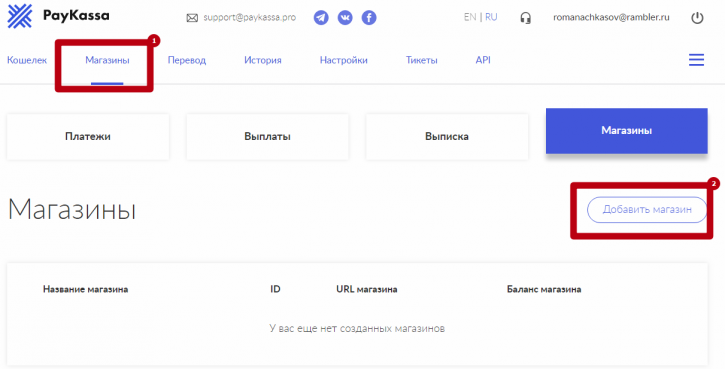
Task: Open the VK social icon
Action: (345, 18)
